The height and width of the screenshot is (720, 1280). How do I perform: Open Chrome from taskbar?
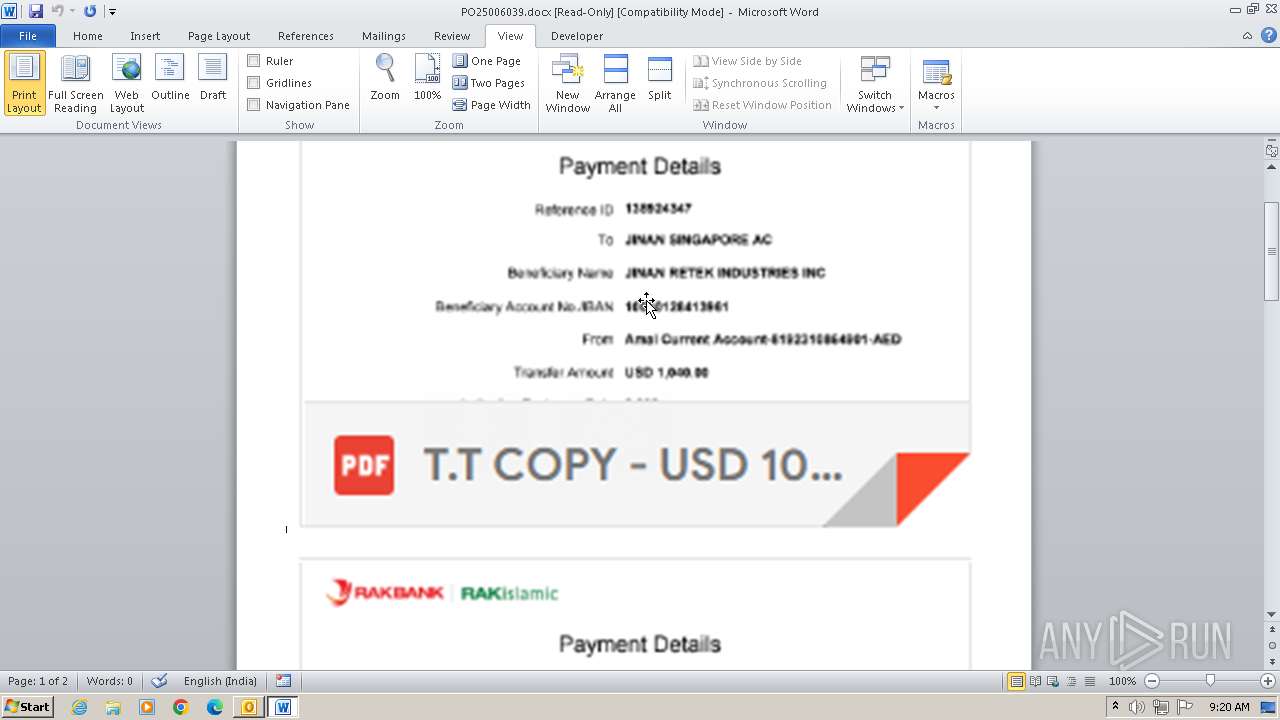(x=181, y=707)
